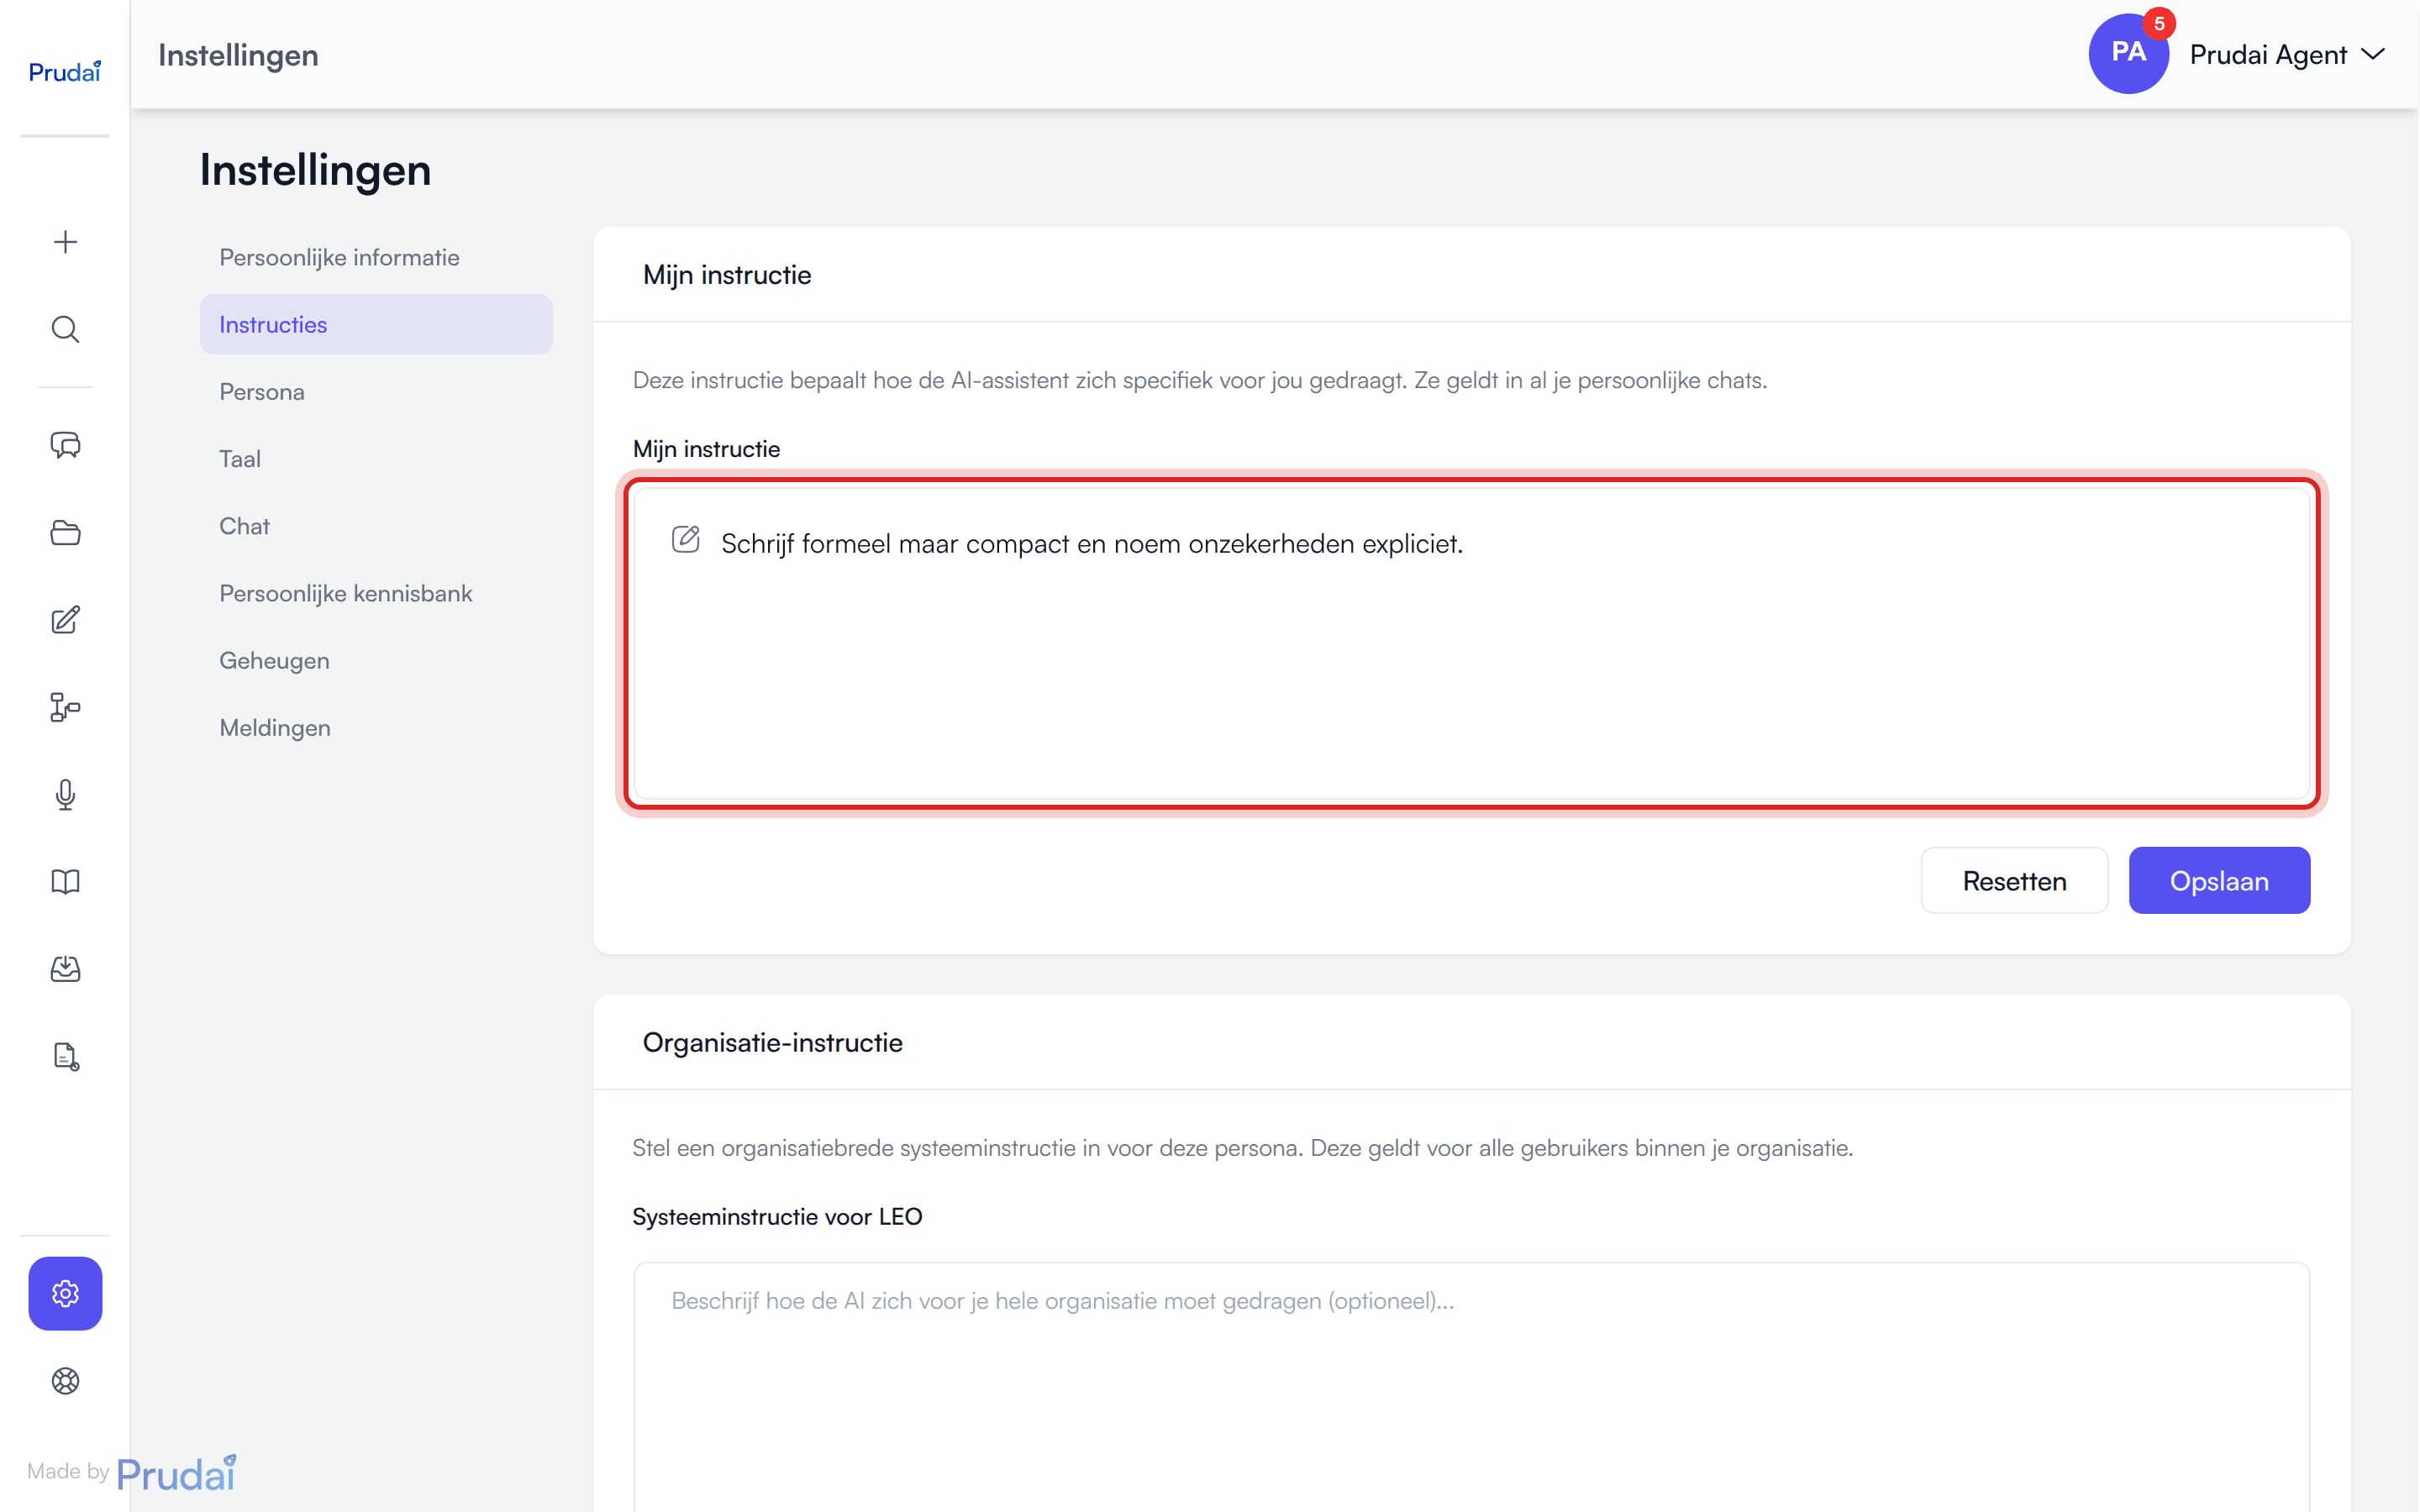Click the Prudai logo in the sidebar
Screen dimensions: 2420x1512
pos(64,71)
